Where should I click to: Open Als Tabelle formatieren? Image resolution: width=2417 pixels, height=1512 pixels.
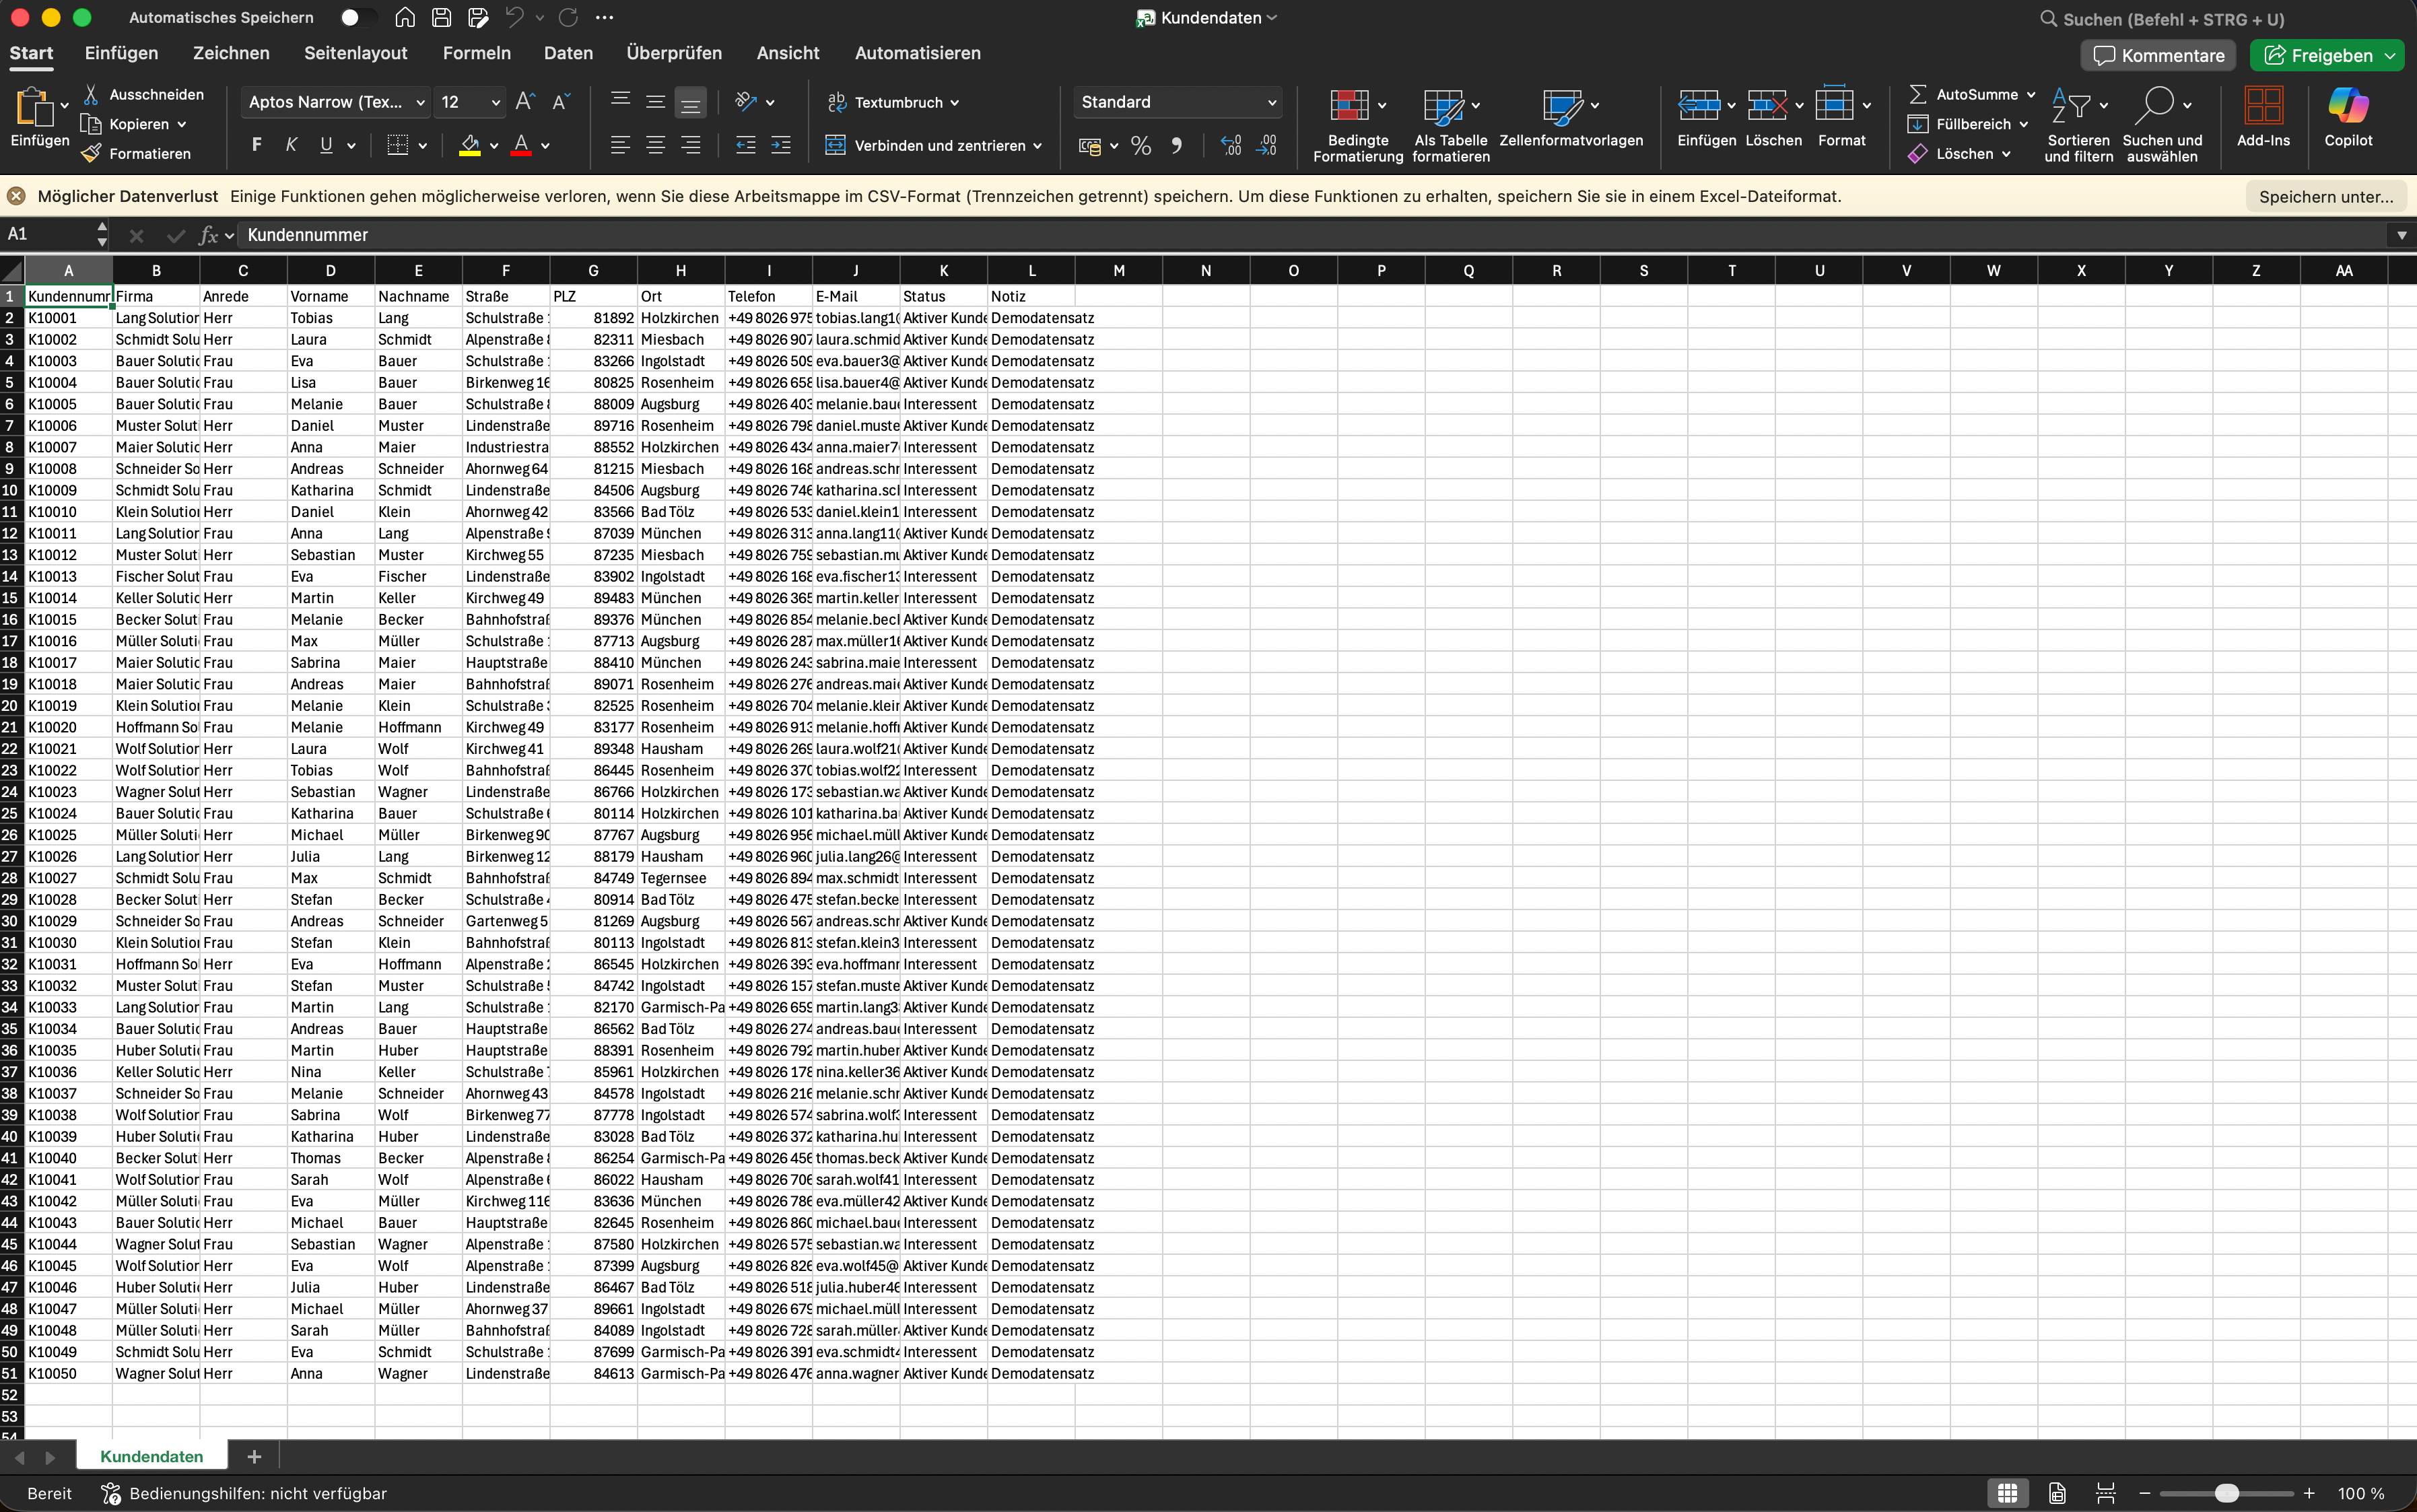(1450, 126)
